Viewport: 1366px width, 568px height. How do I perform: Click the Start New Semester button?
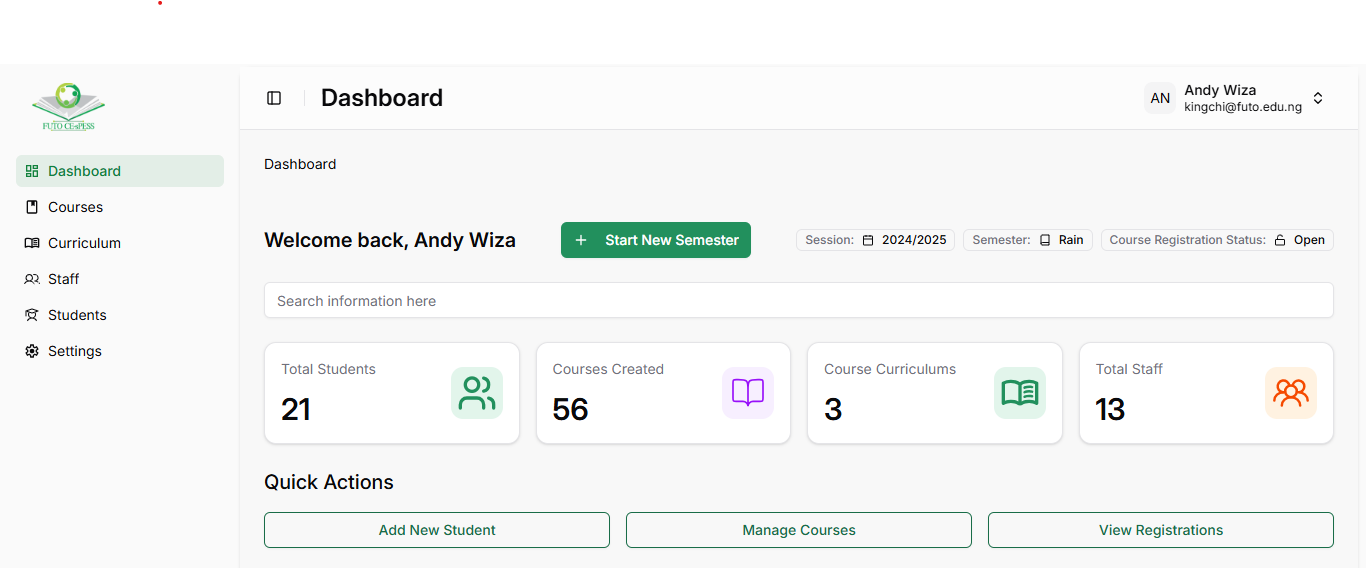tap(656, 240)
